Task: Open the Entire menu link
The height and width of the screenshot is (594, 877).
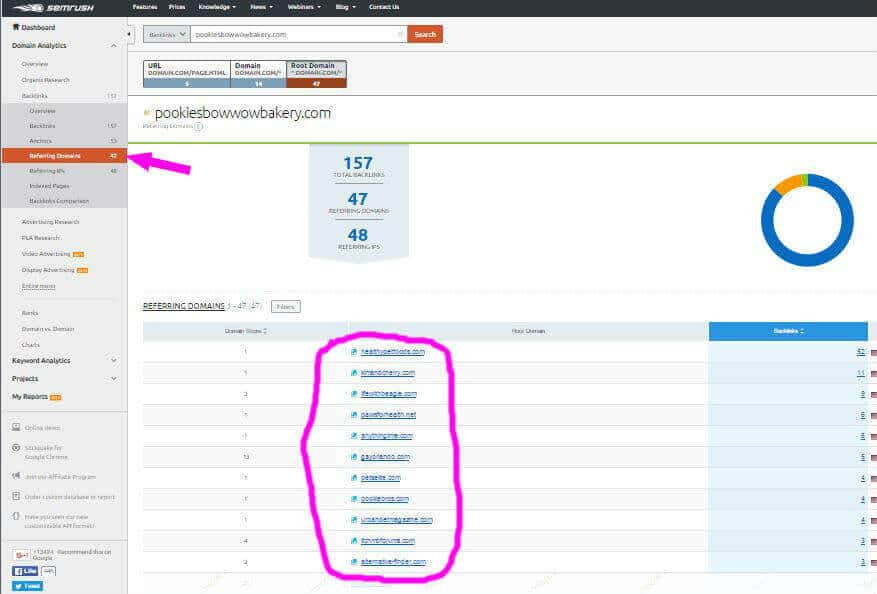Action: [39, 286]
